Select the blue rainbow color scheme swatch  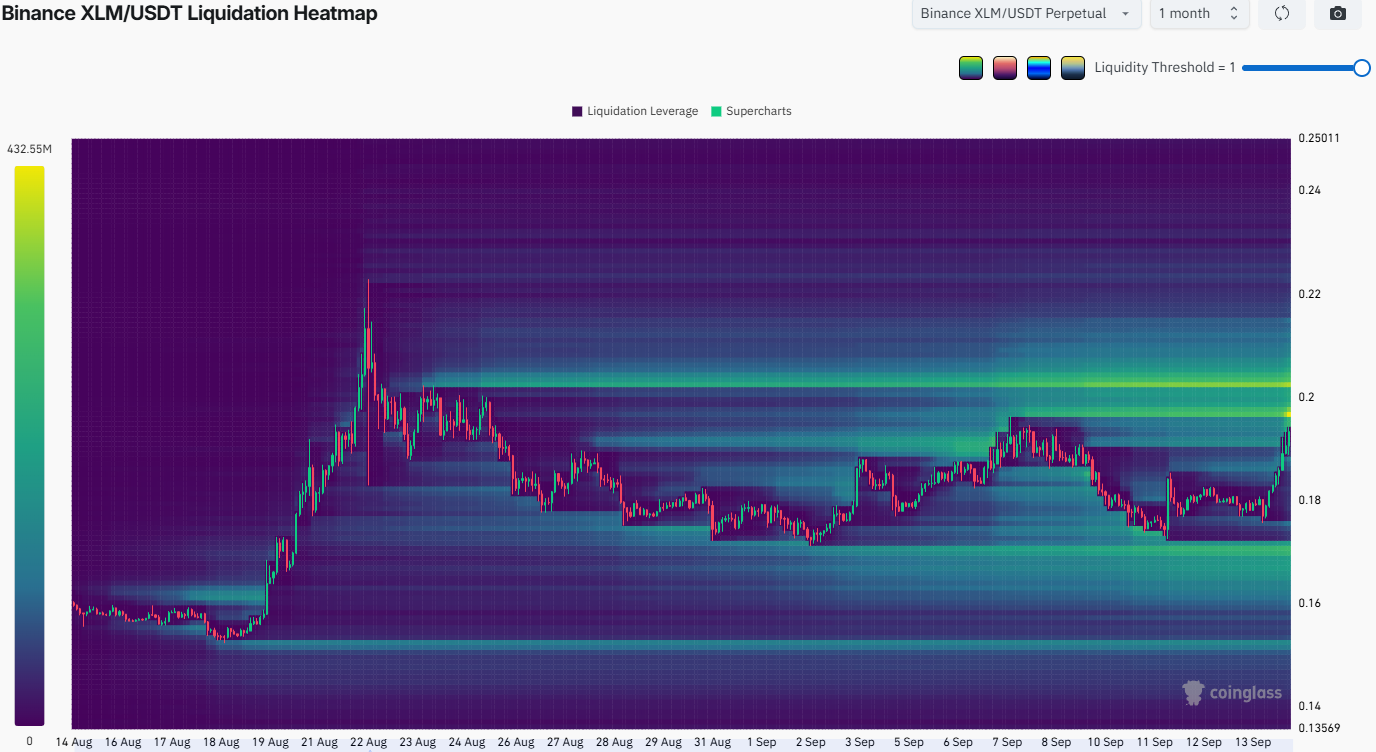point(1039,68)
